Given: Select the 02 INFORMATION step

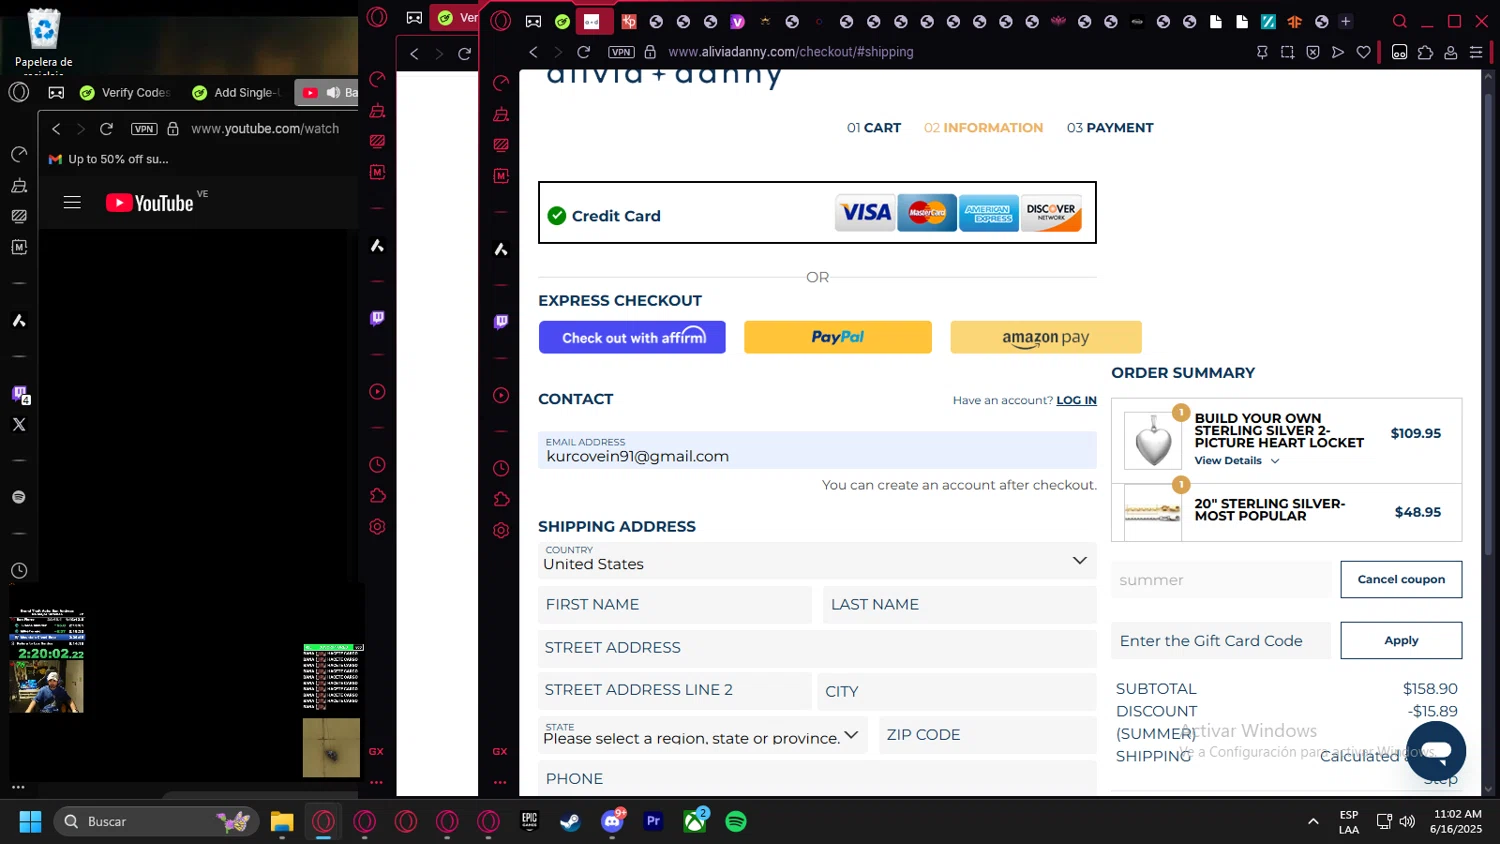Looking at the screenshot, I should pyautogui.click(x=983, y=128).
